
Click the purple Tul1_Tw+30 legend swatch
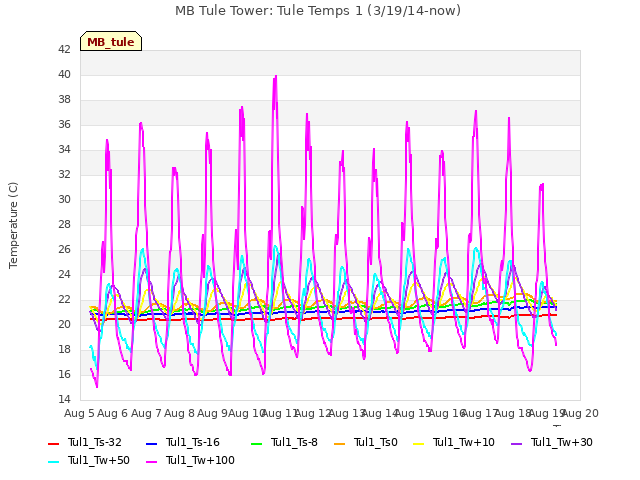pyautogui.click(x=516, y=443)
